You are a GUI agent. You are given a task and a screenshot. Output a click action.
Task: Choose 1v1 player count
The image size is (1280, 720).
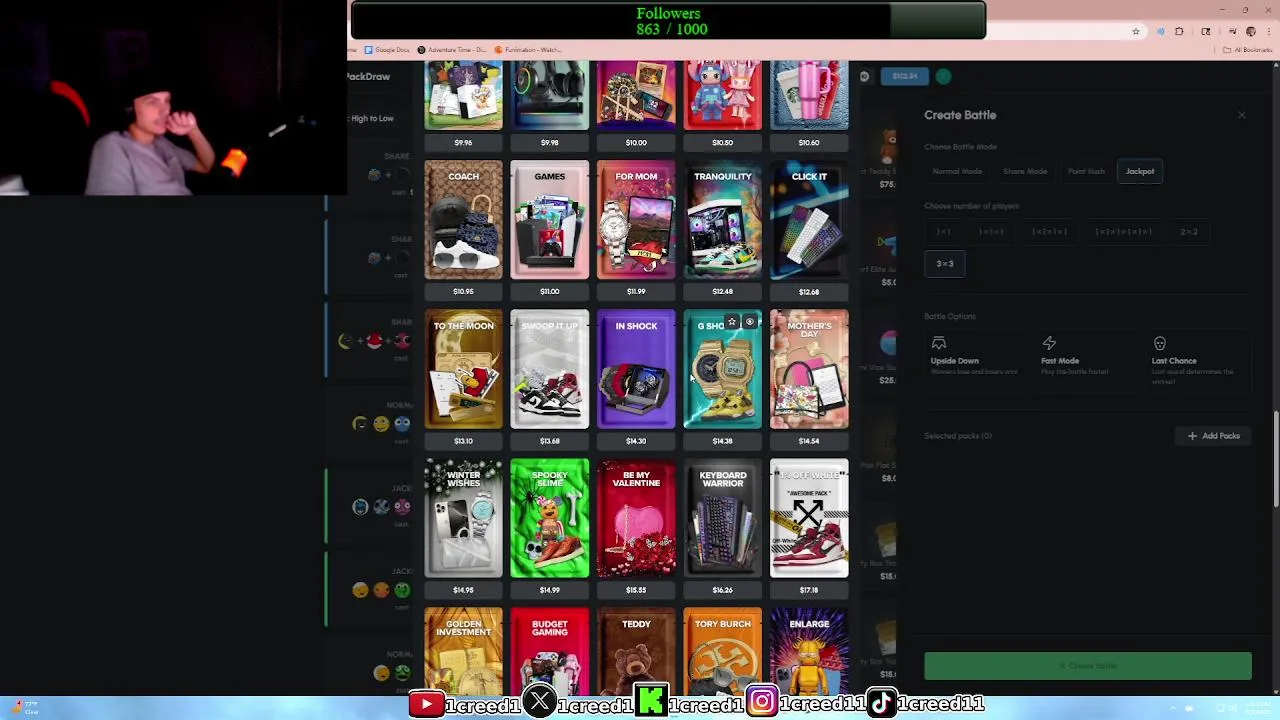(943, 232)
